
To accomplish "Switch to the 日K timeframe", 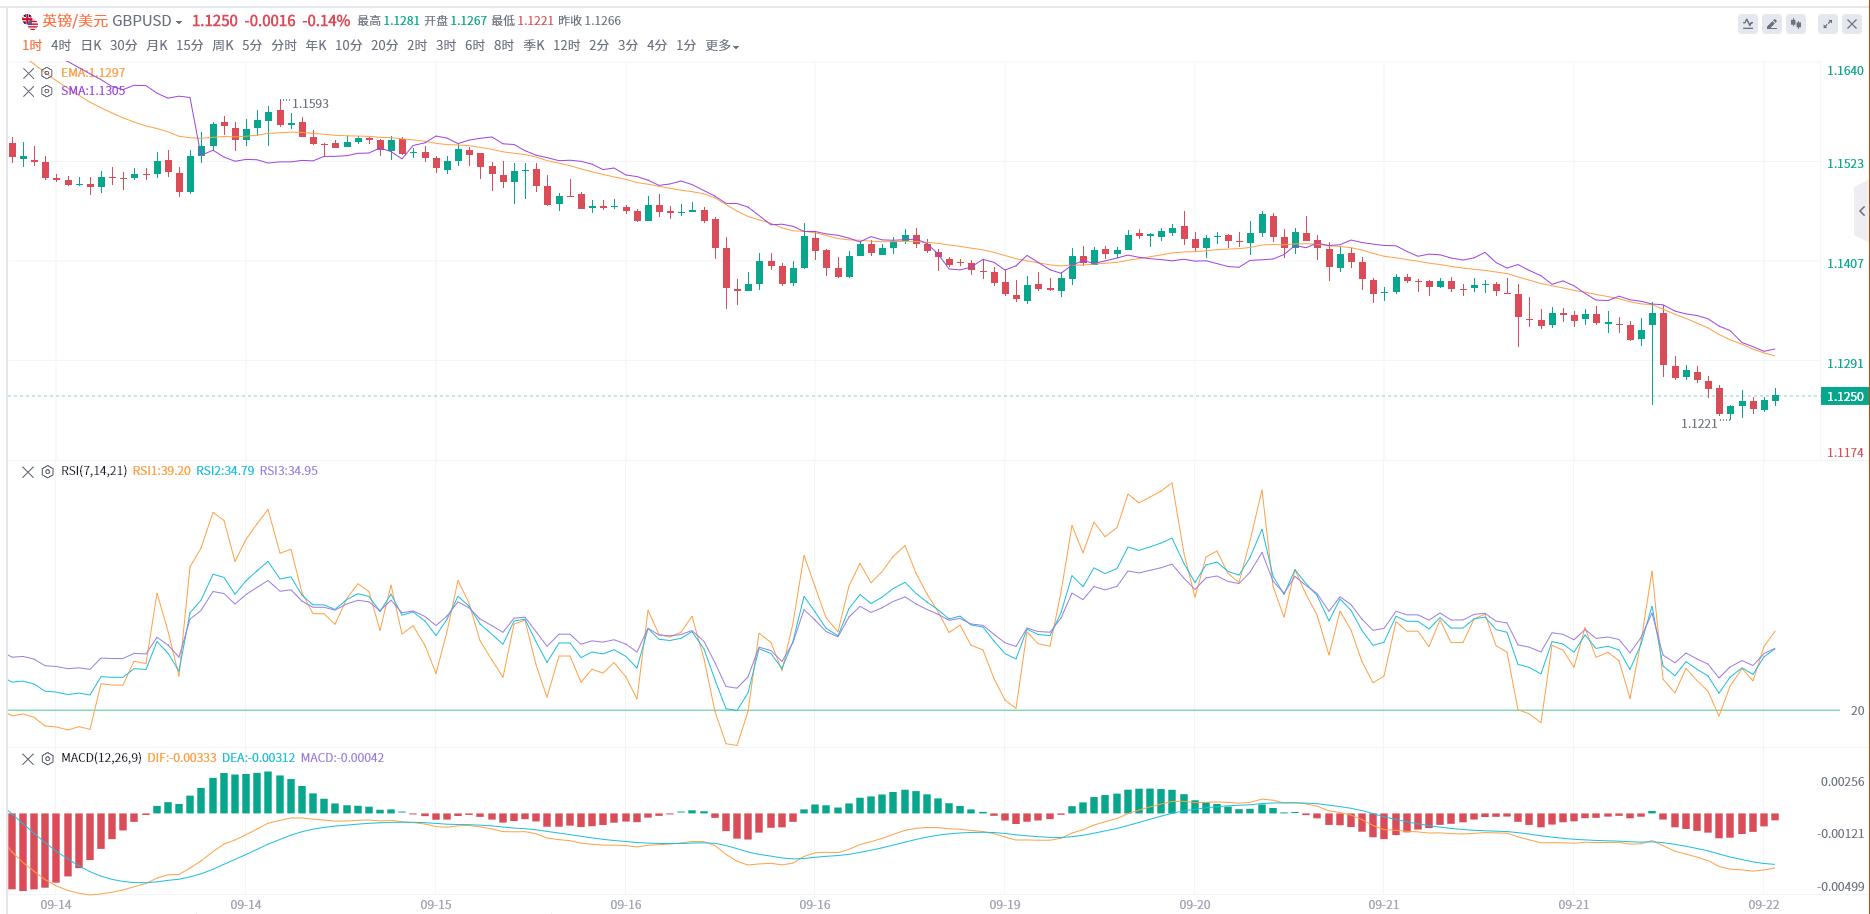I will pyautogui.click(x=91, y=46).
